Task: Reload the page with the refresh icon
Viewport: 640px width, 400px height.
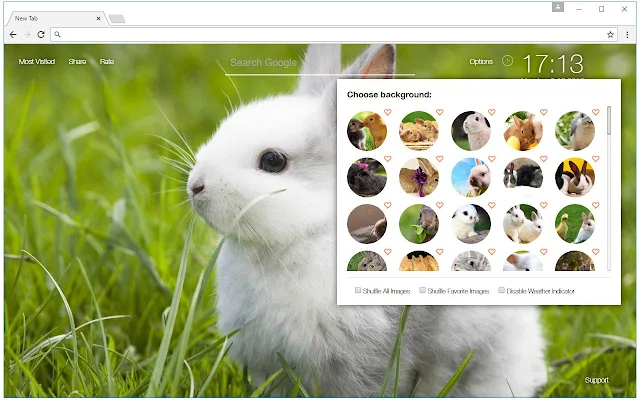Action: 41,35
